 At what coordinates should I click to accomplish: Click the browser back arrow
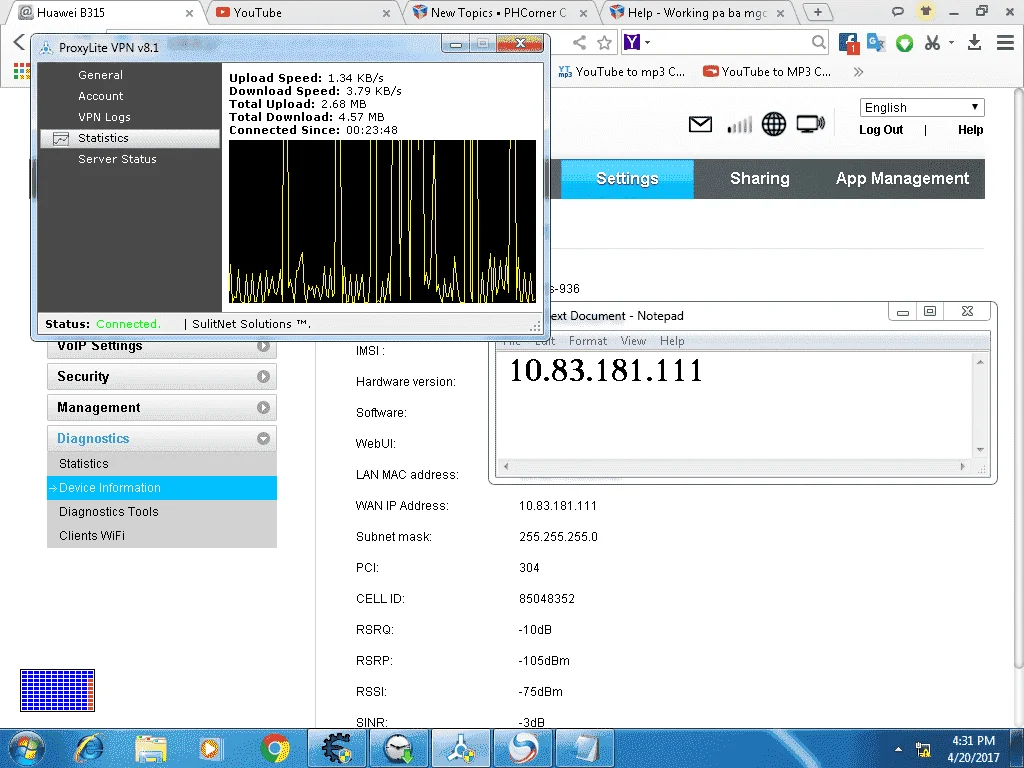[x=19, y=42]
